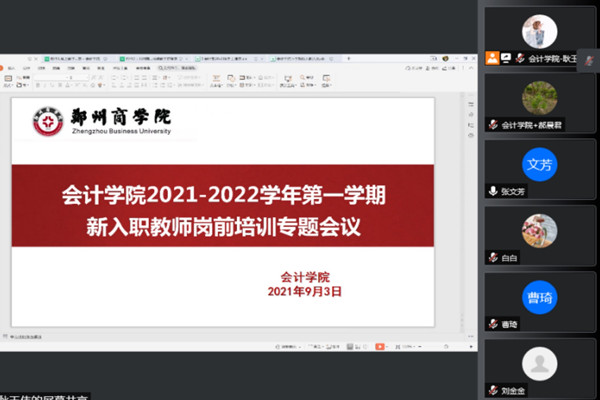Toggle muted microphone beside 会计学院-耿玉 name
The image size is (600, 400).
[x=520, y=58]
